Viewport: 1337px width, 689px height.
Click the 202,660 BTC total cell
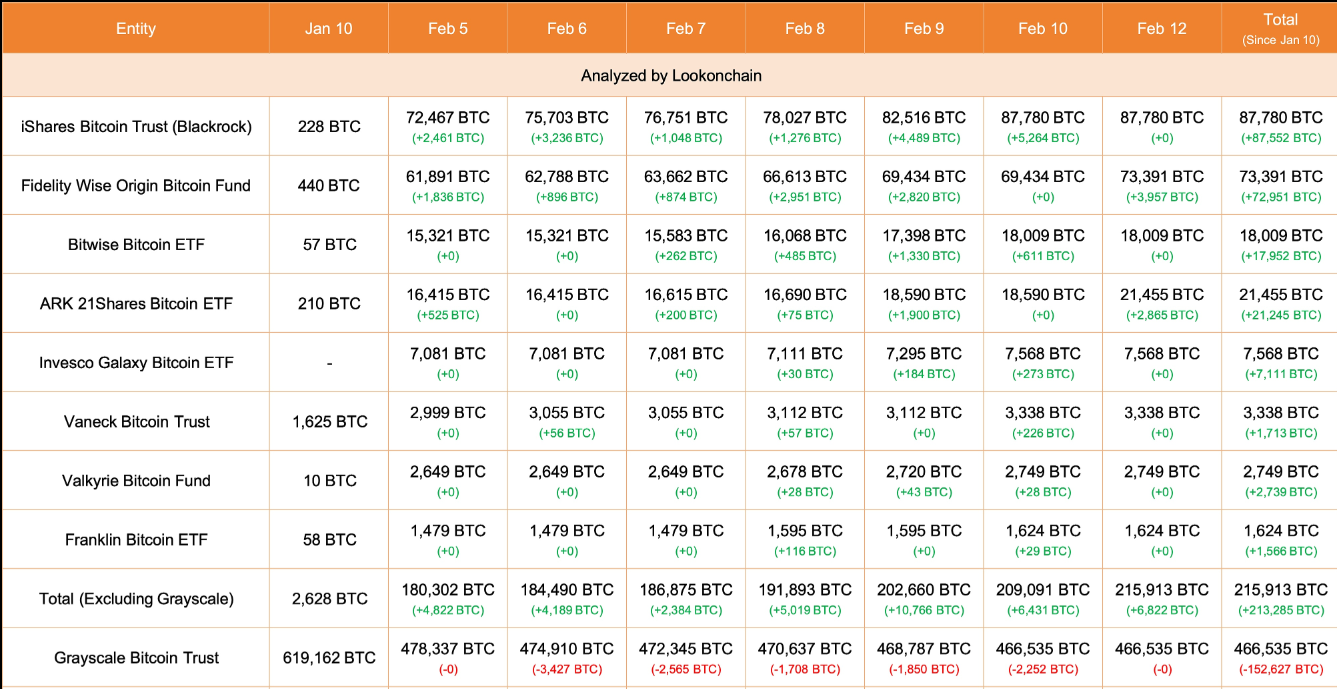pyautogui.click(x=925, y=590)
